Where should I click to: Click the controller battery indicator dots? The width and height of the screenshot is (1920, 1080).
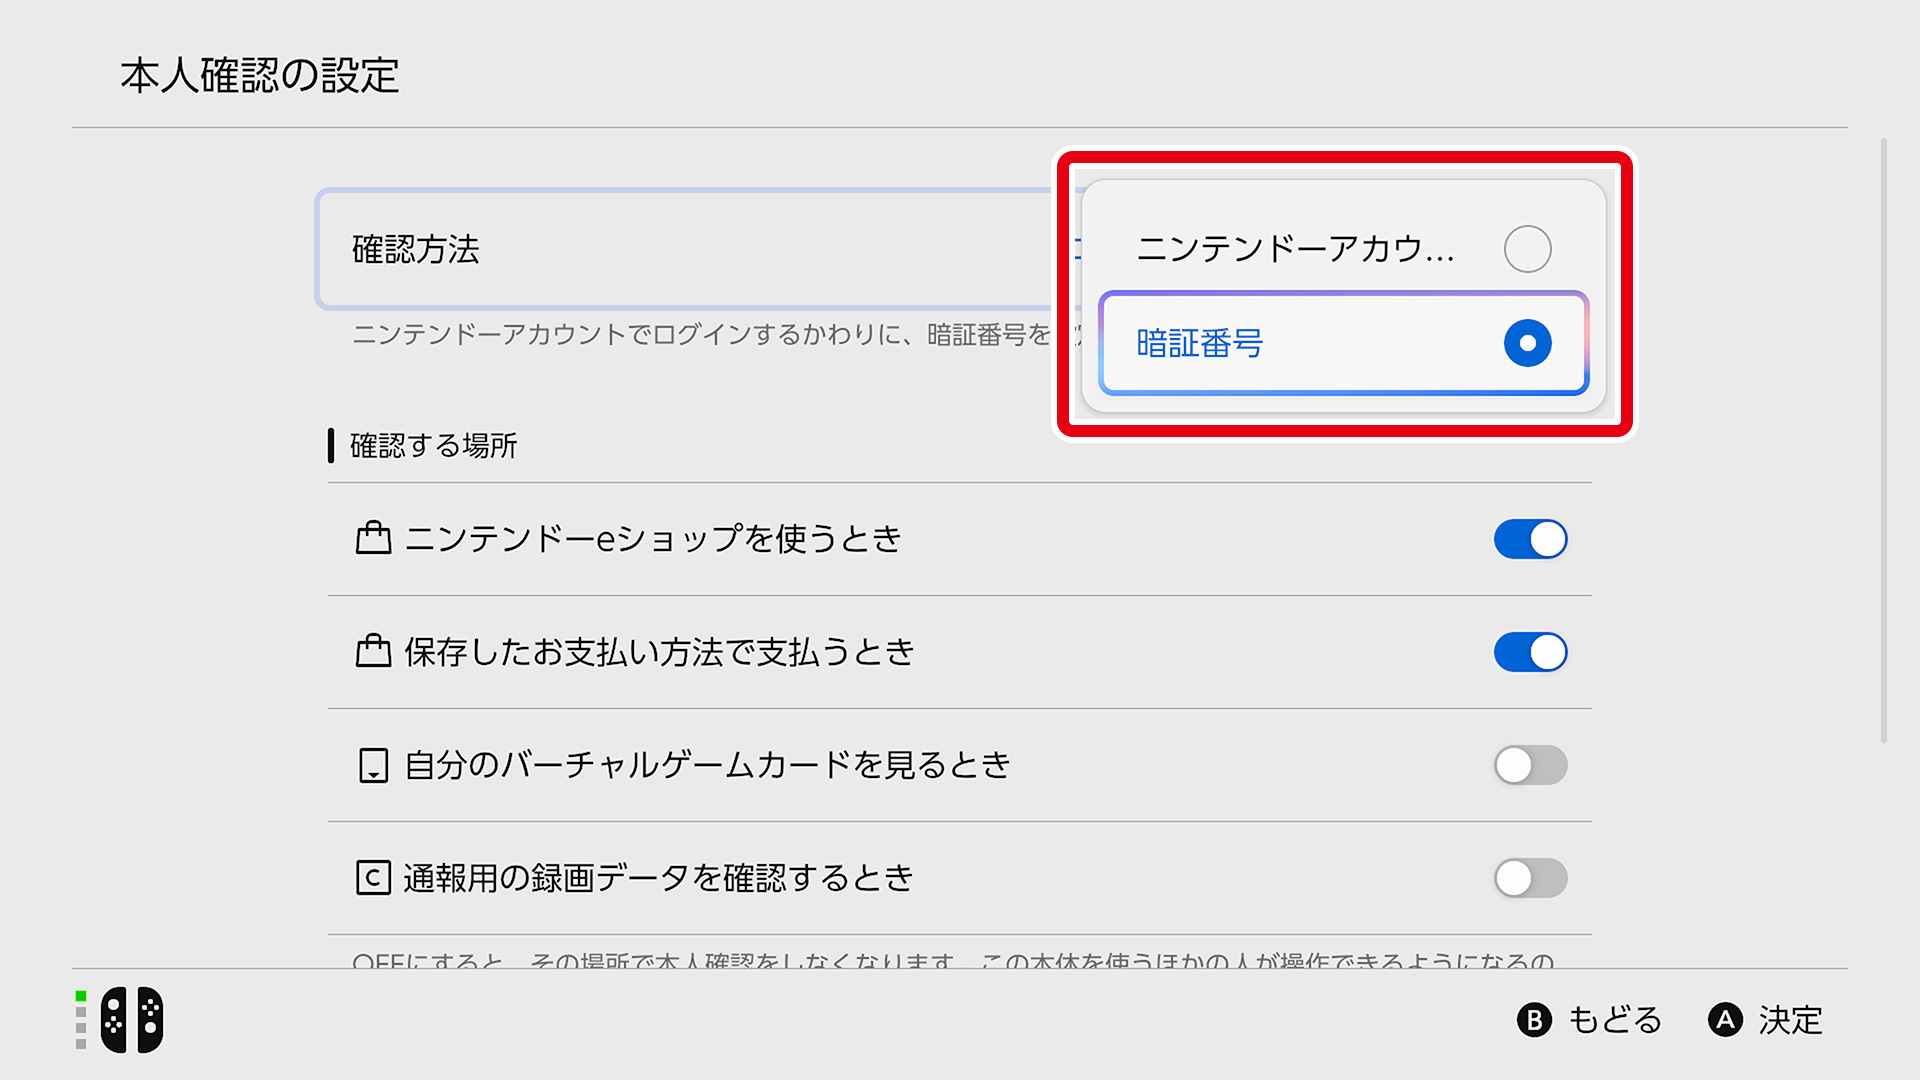(81, 1020)
